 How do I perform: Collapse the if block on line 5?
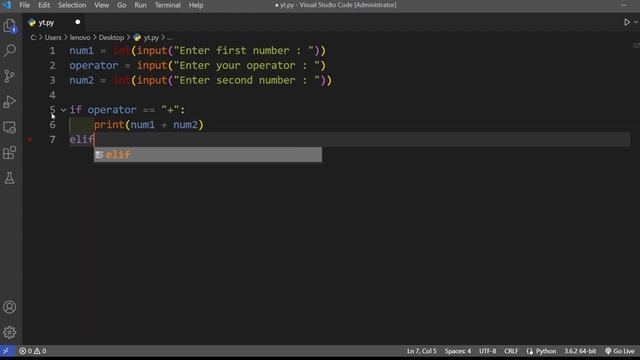pos(63,110)
